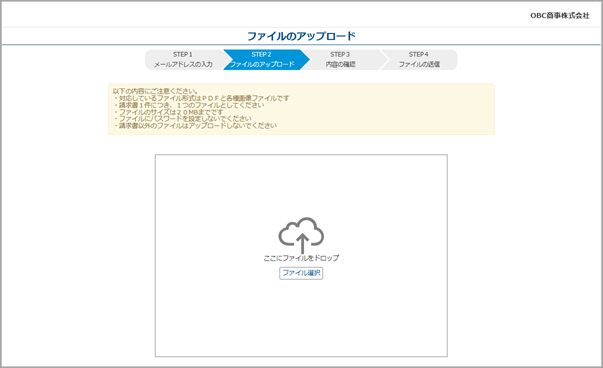Click the ここにファイルをドロップ text

(301, 258)
